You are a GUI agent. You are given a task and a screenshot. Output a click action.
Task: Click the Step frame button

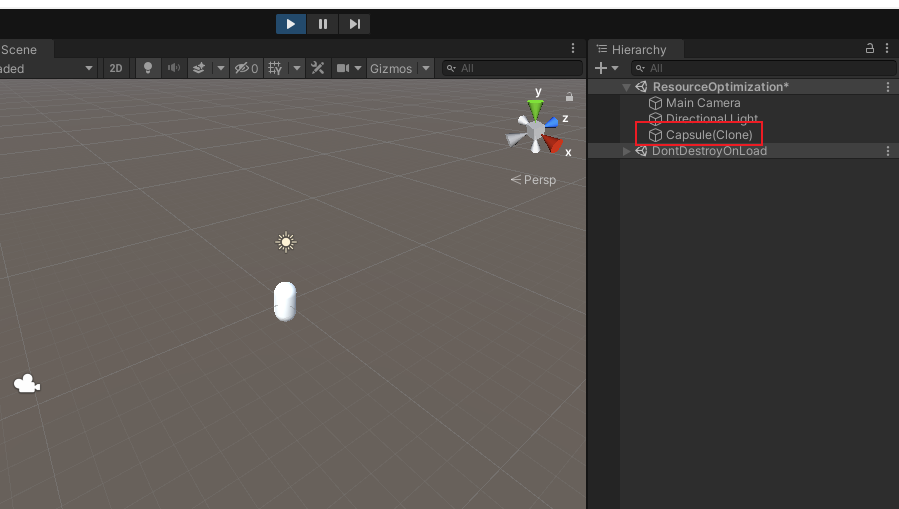pos(354,24)
